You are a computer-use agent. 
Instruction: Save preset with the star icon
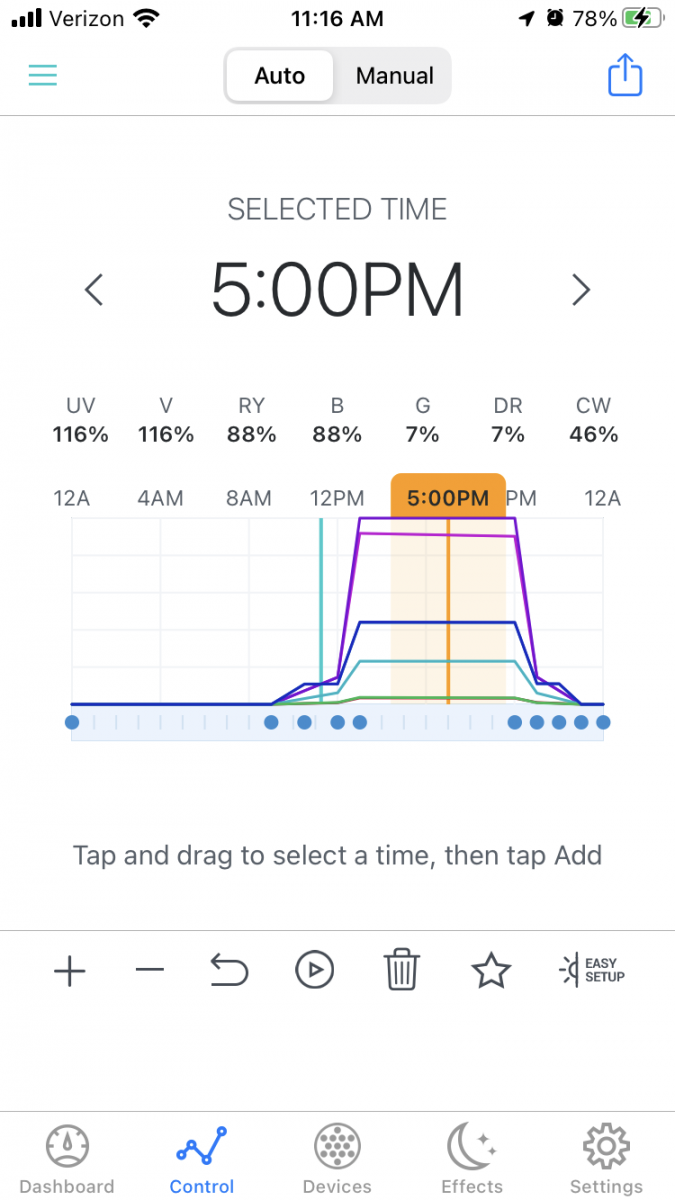coord(491,970)
